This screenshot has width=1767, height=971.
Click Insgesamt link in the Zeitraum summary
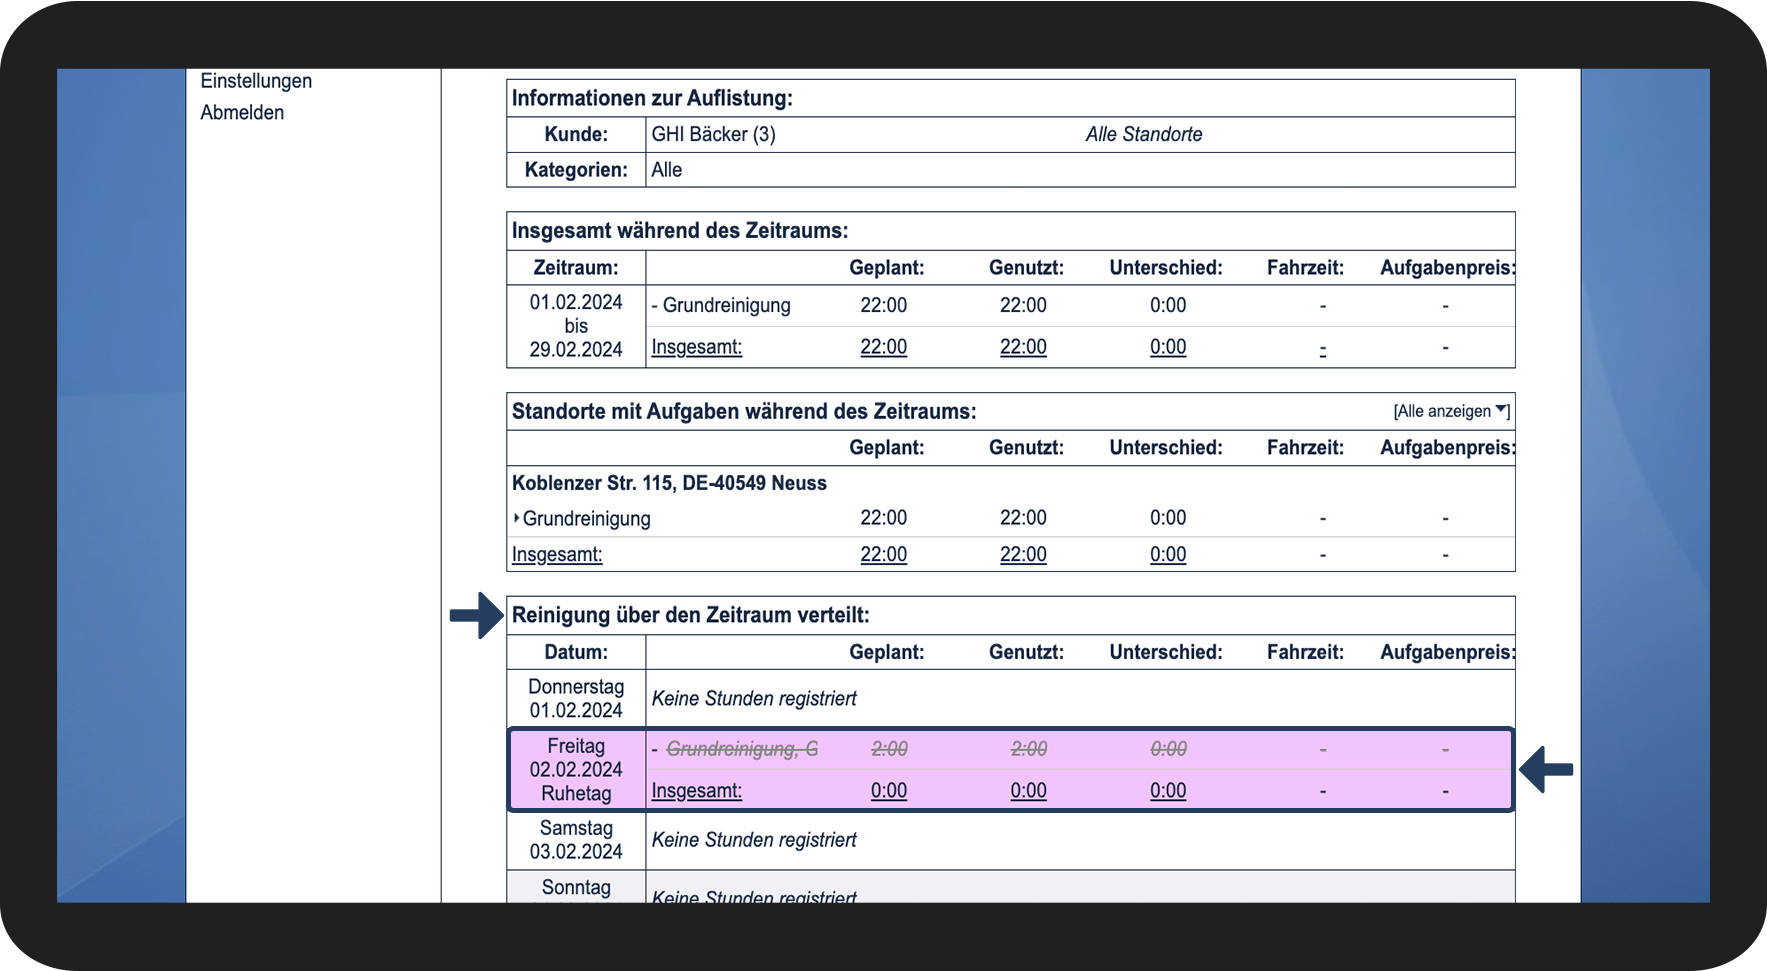(x=696, y=347)
